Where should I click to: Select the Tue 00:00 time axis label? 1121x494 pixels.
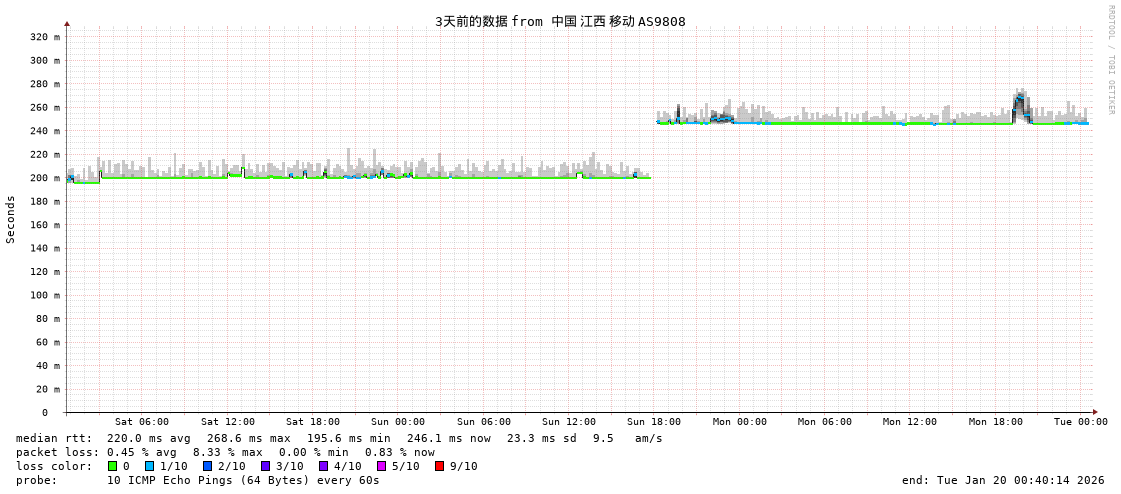pos(1080,422)
